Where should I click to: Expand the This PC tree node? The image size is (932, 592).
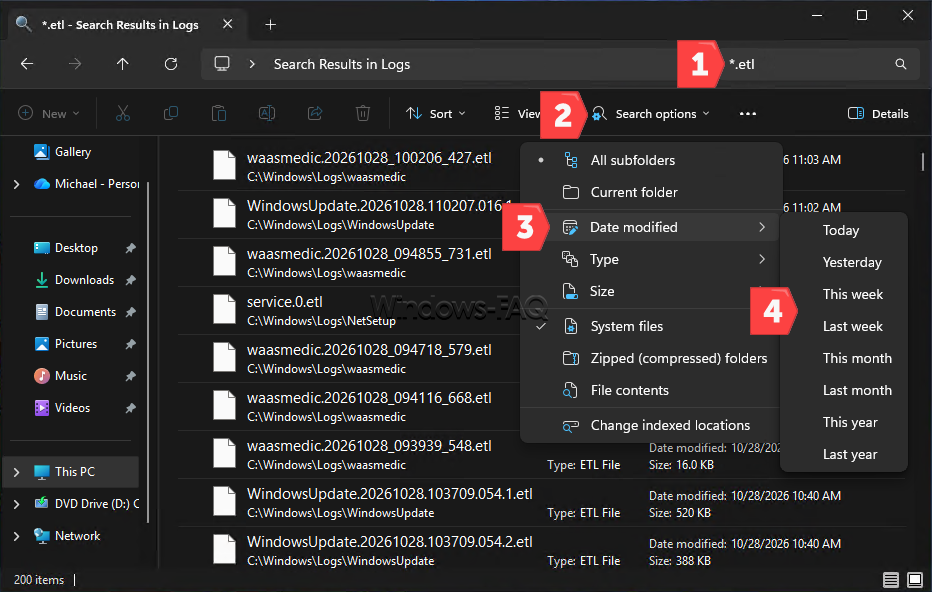[x=17, y=472]
